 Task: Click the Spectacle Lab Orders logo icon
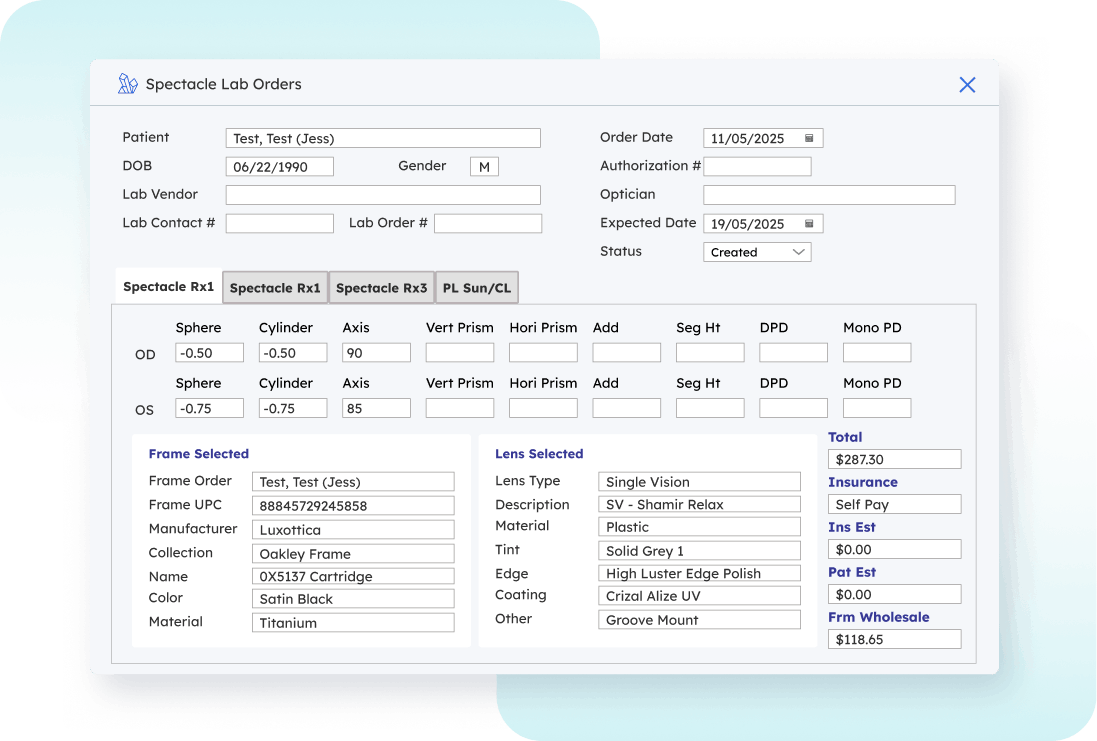click(x=128, y=84)
